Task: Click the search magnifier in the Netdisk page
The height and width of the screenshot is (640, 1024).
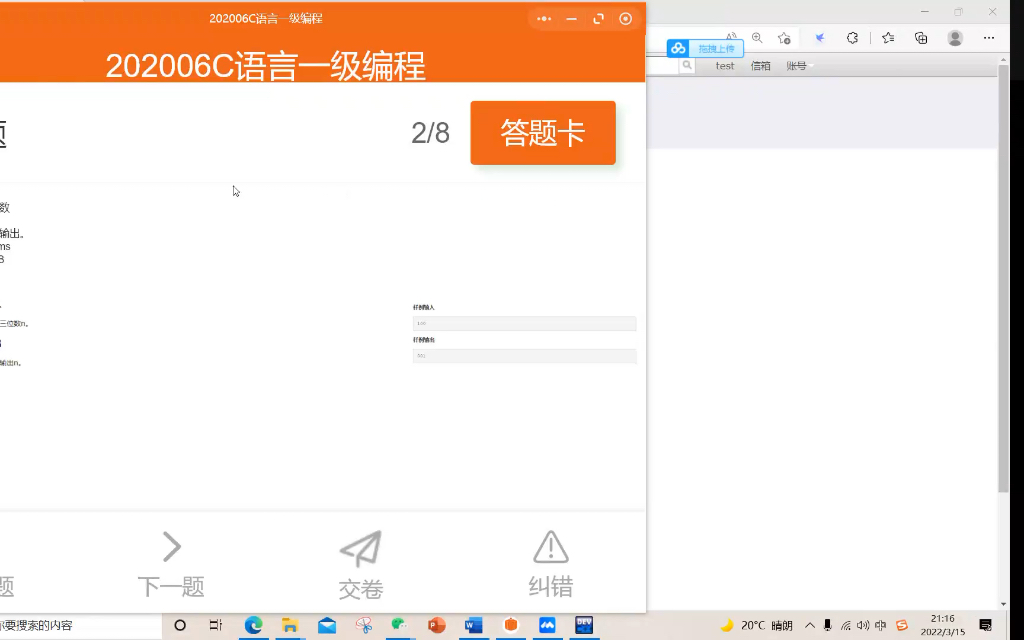Action: 687,65
